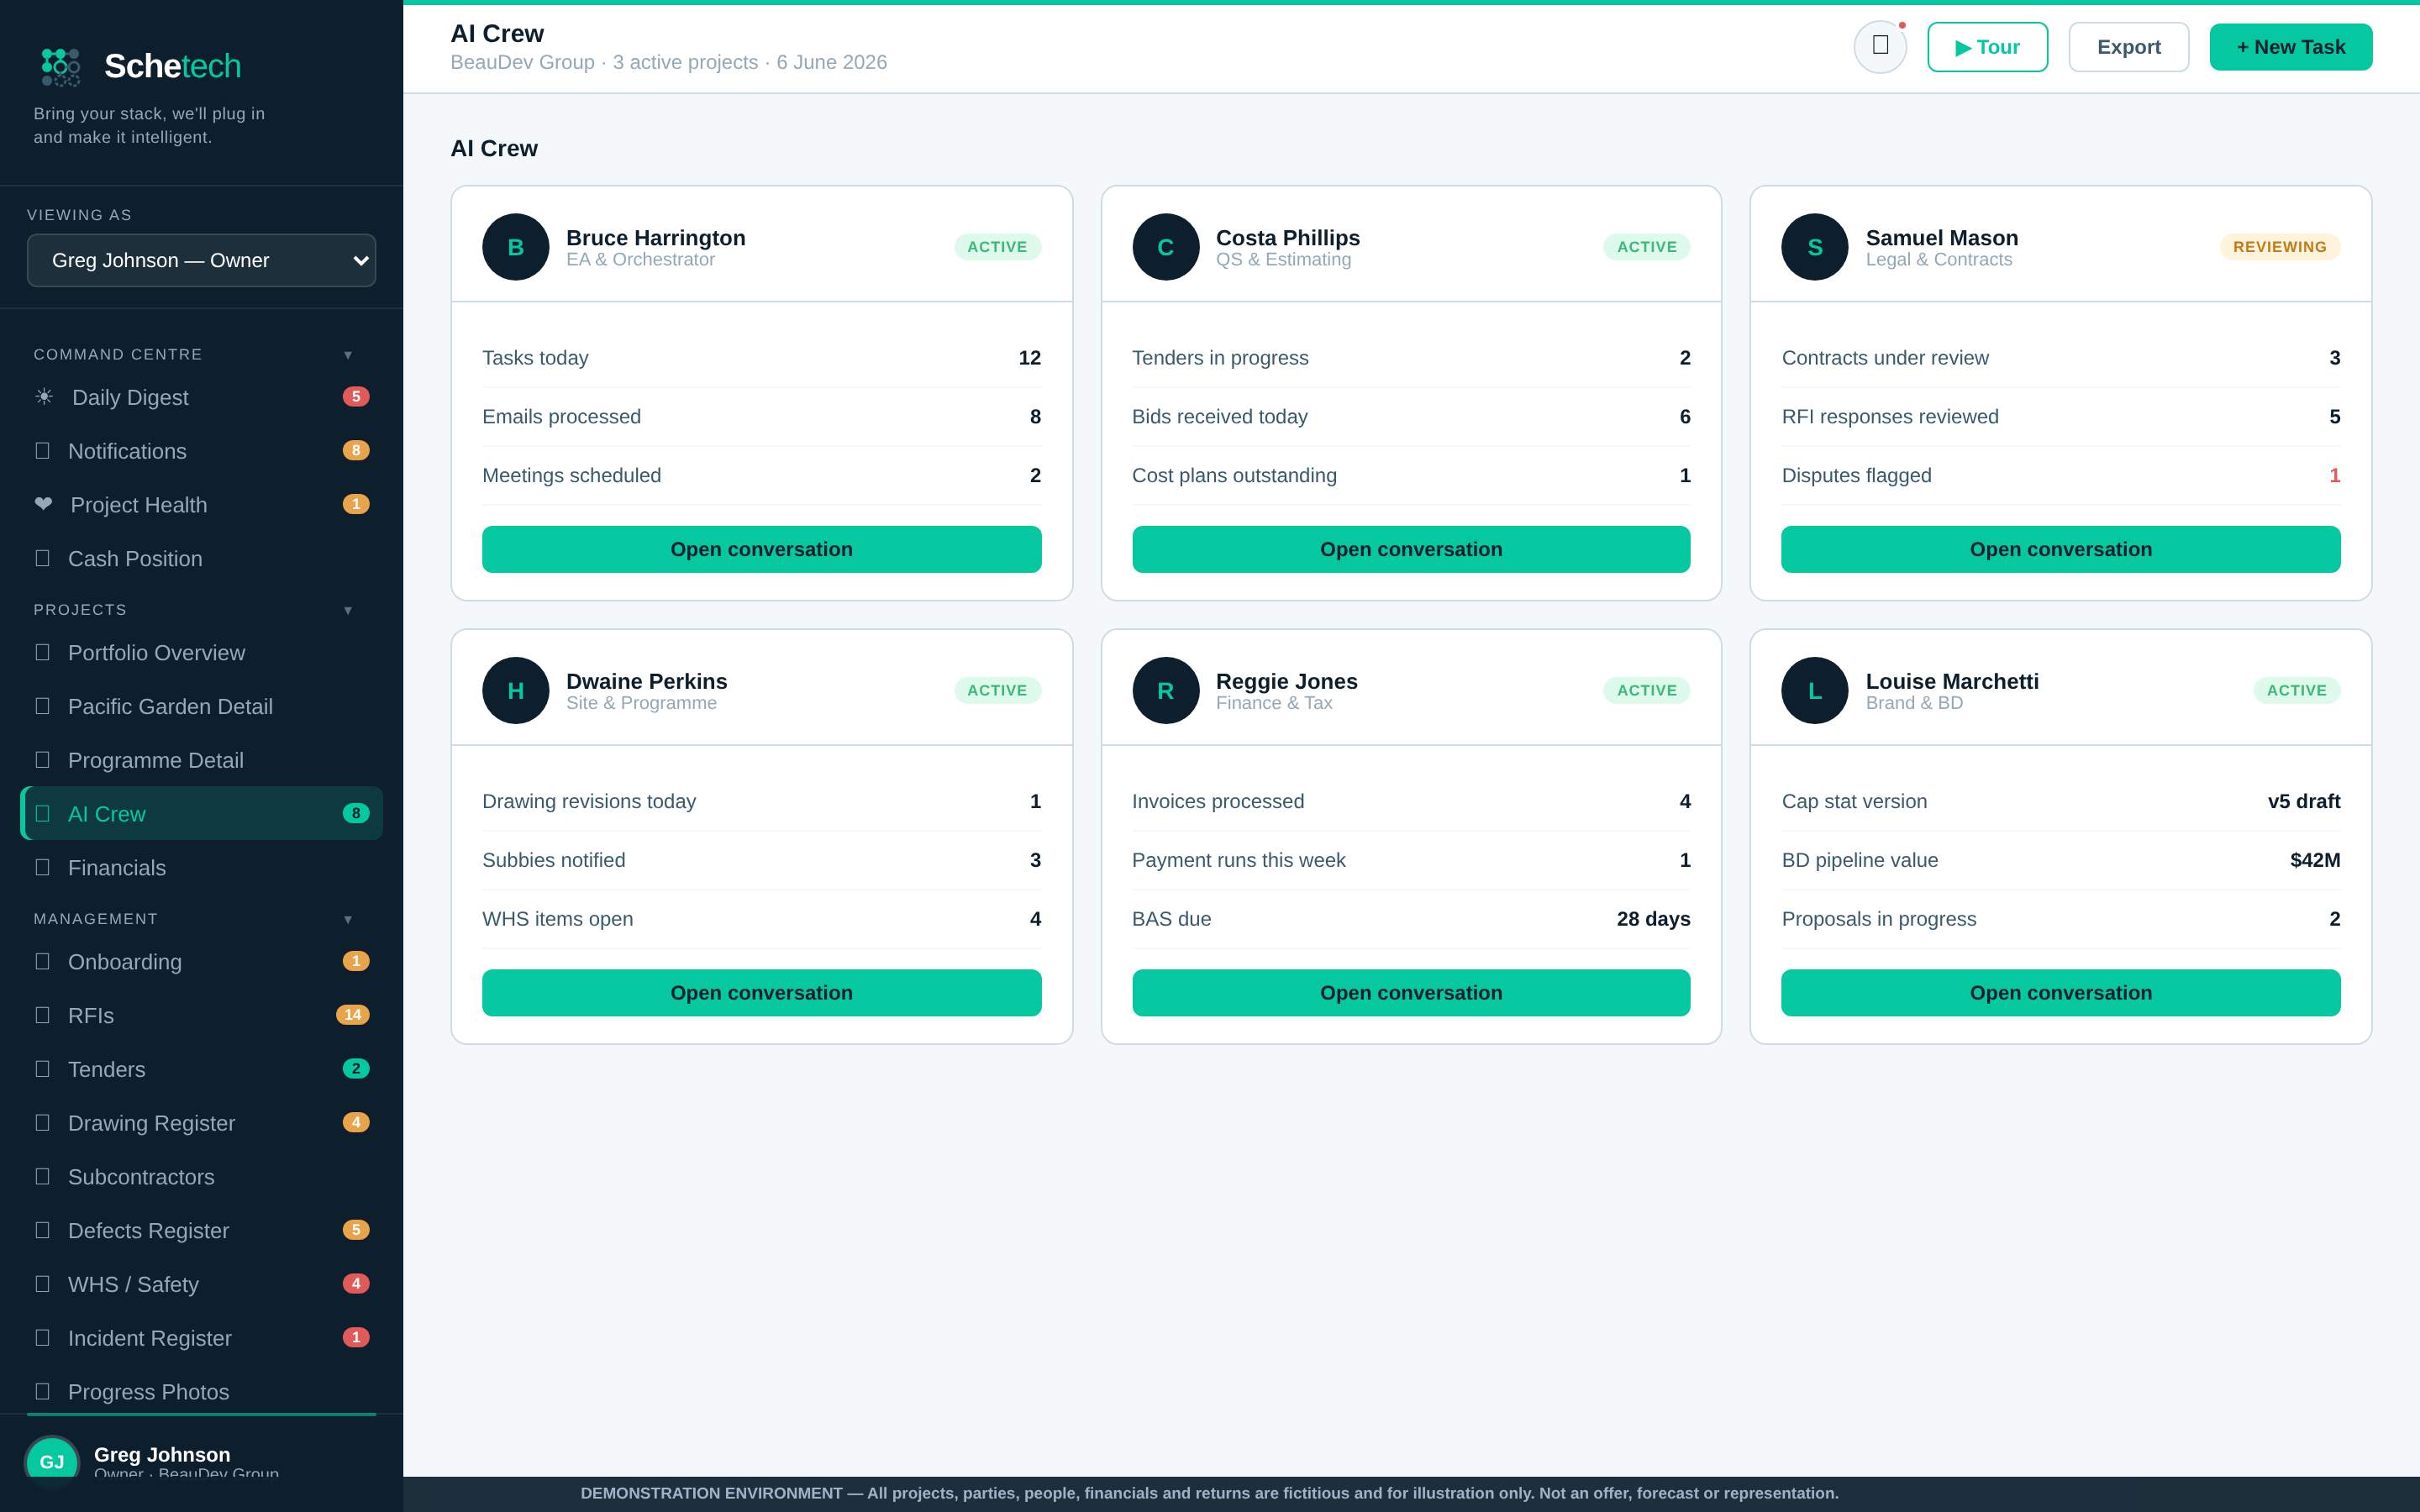Viewport: 2420px width, 1512px height.
Task: Click the Daily Digest sun icon
Action: 44,397
